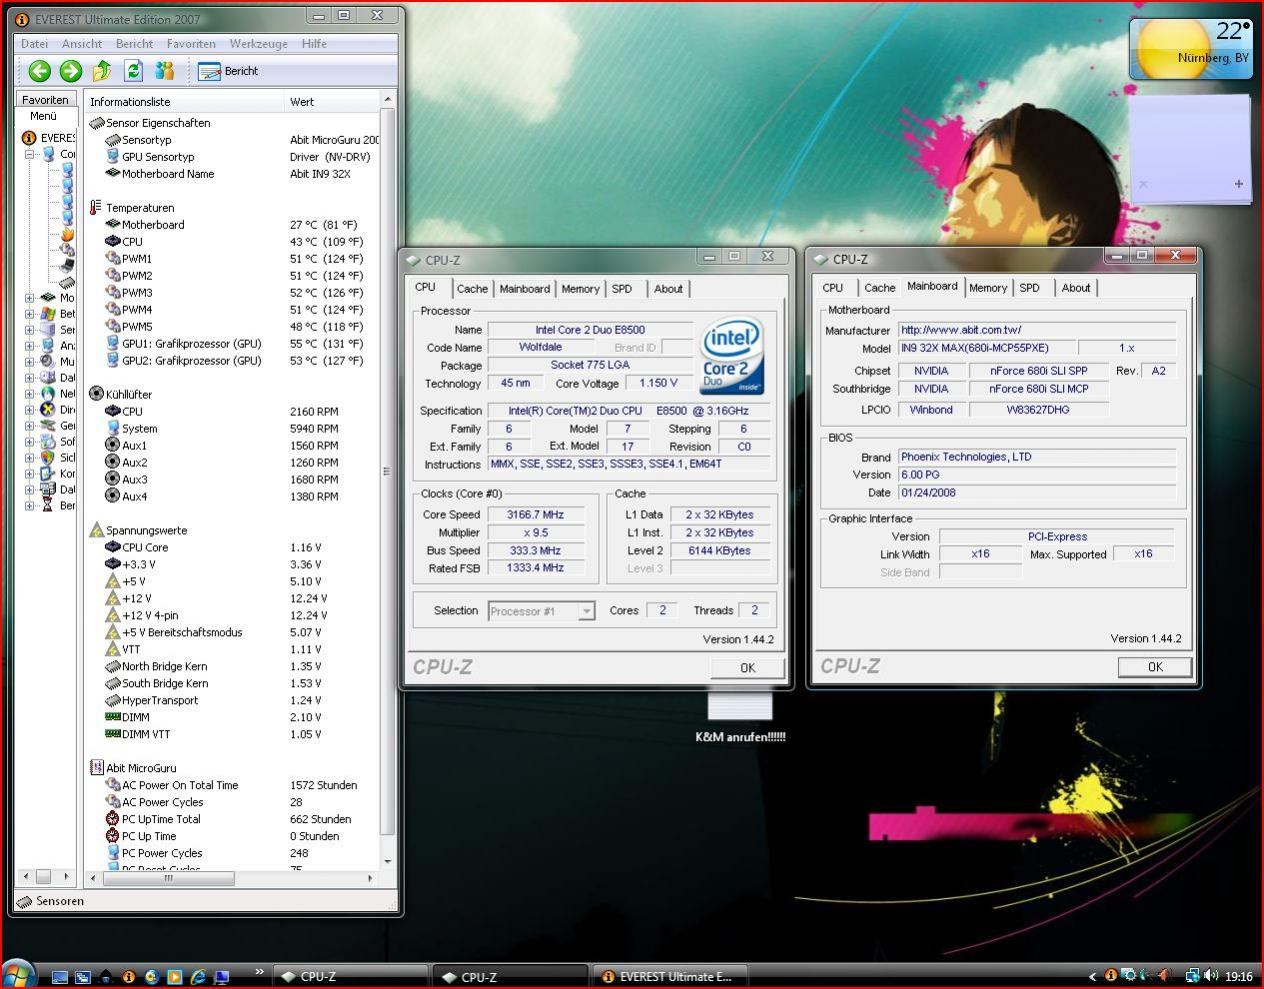Viewport: 1264px width, 989px height.
Task: Open the Bericht report toolbar button
Action: [x=229, y=71]
